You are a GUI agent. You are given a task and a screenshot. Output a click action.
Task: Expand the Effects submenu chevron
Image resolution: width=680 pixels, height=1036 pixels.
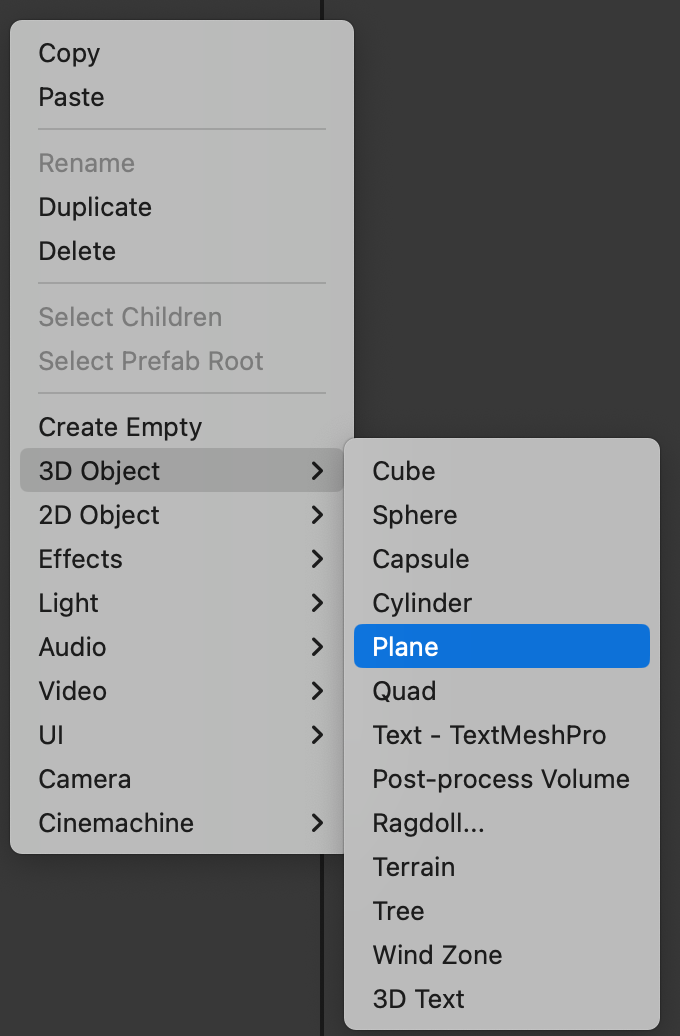[317, 558]
